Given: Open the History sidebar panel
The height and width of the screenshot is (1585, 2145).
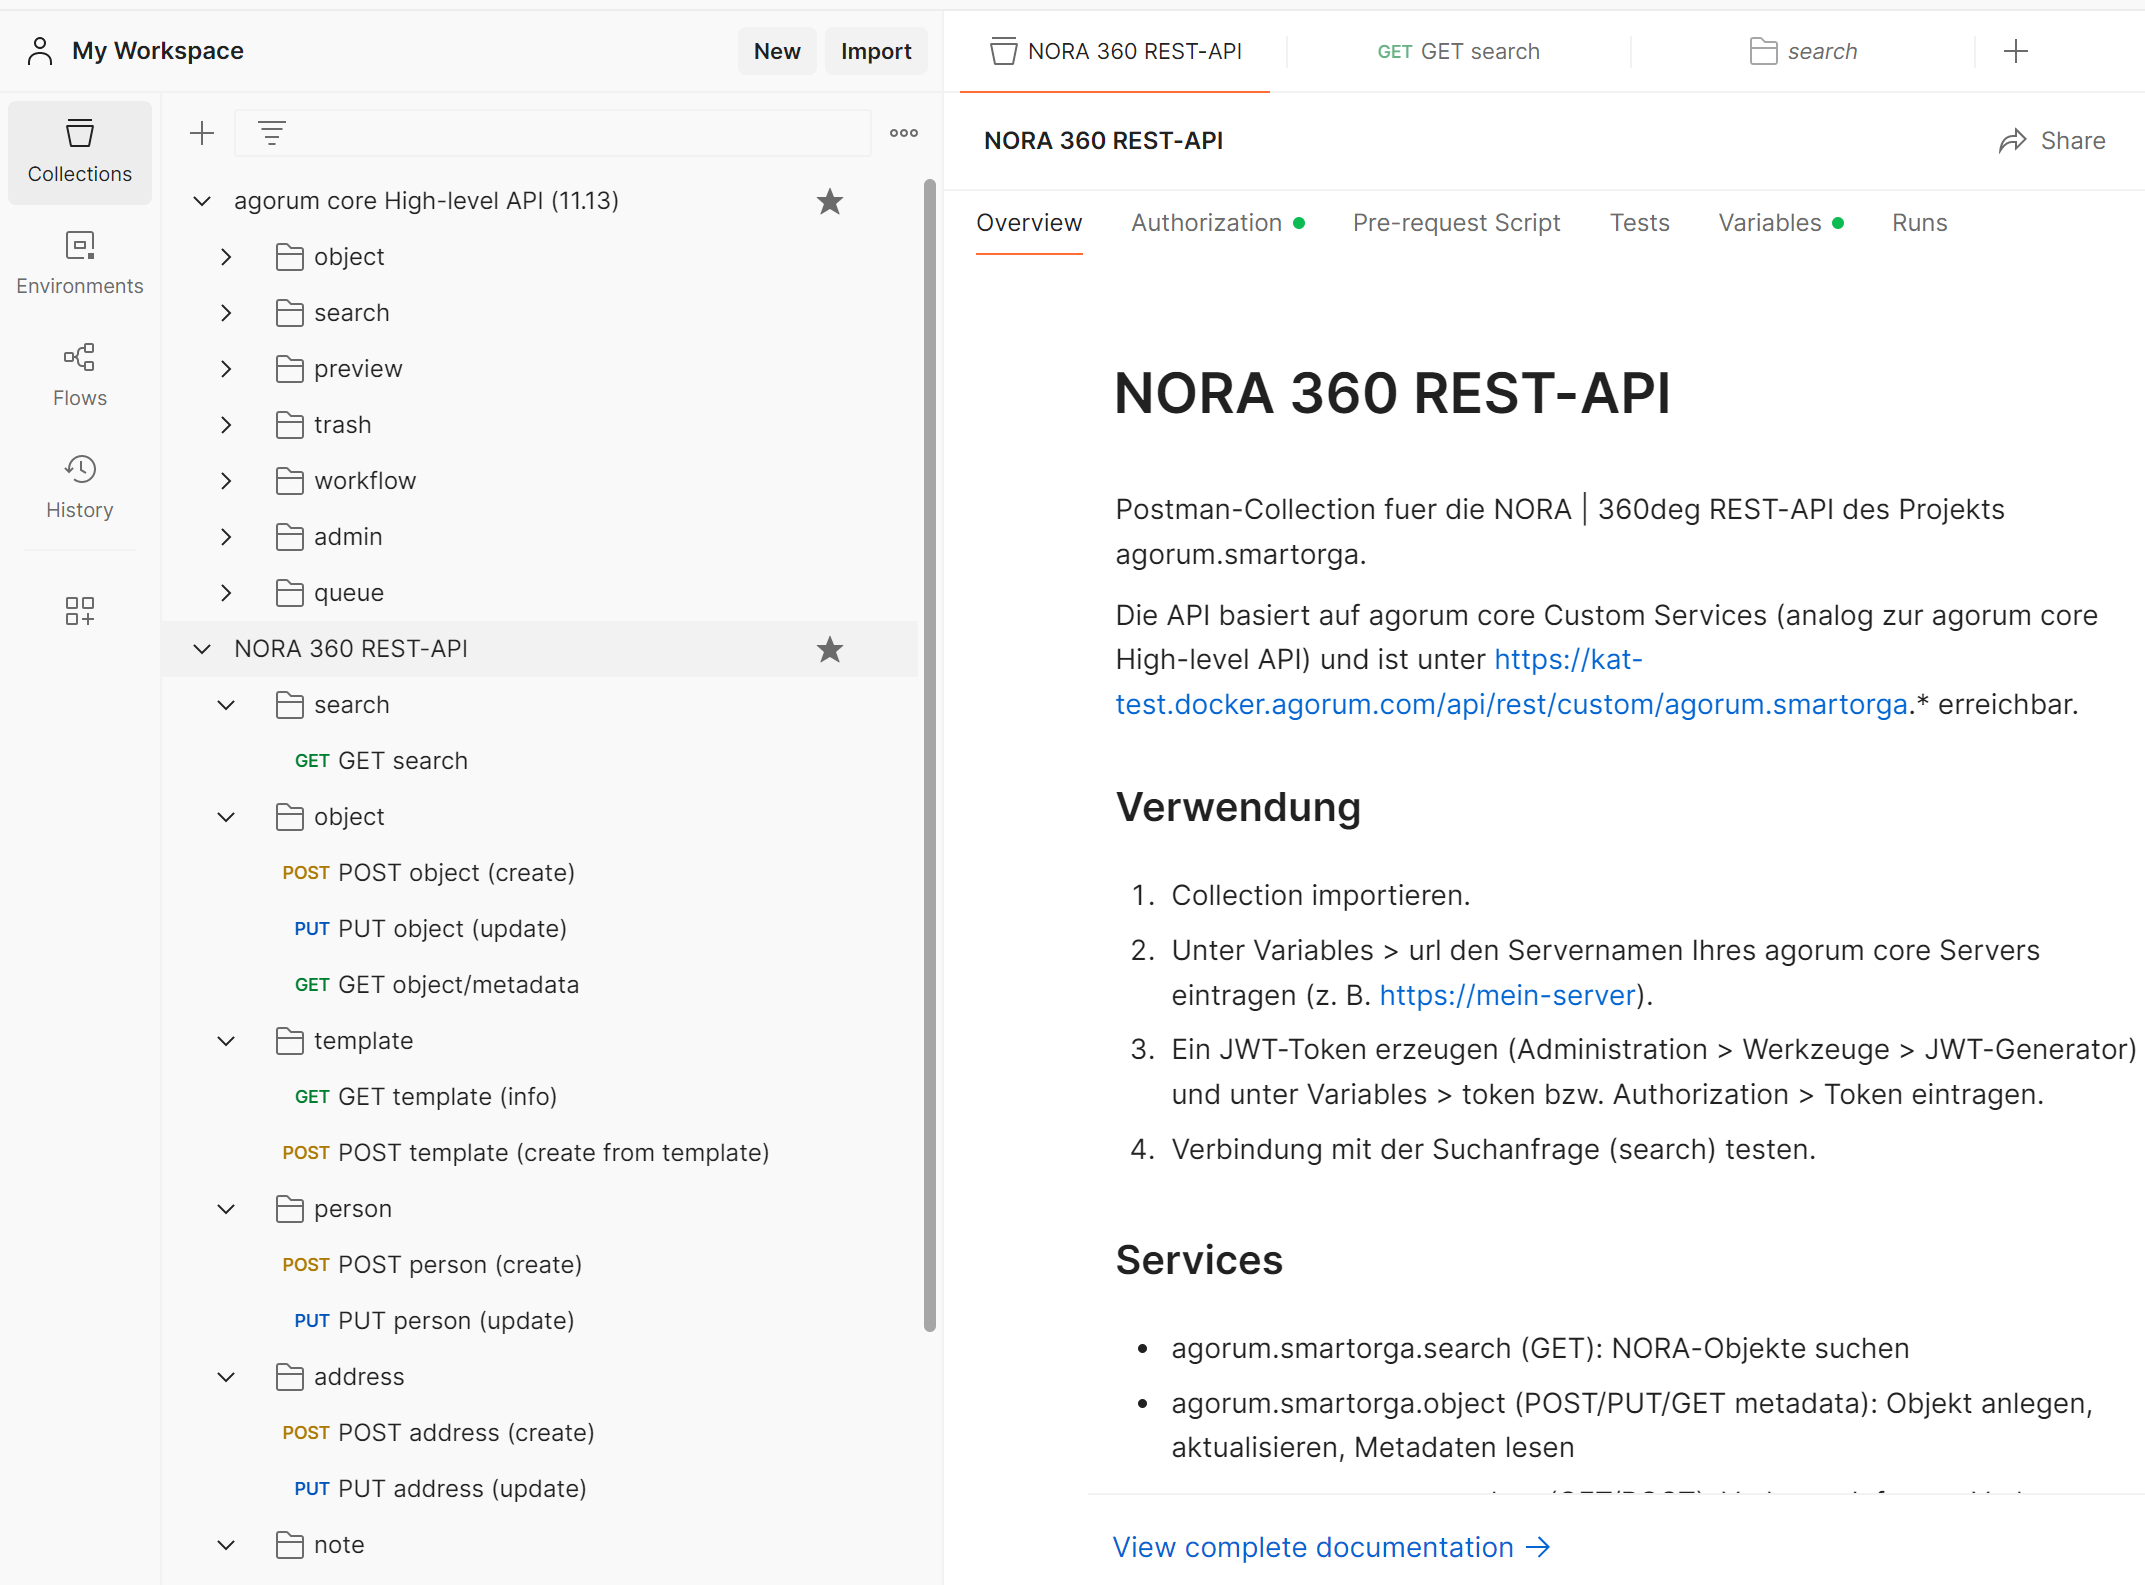Looking at the screenshot, I should pos(79,488).
